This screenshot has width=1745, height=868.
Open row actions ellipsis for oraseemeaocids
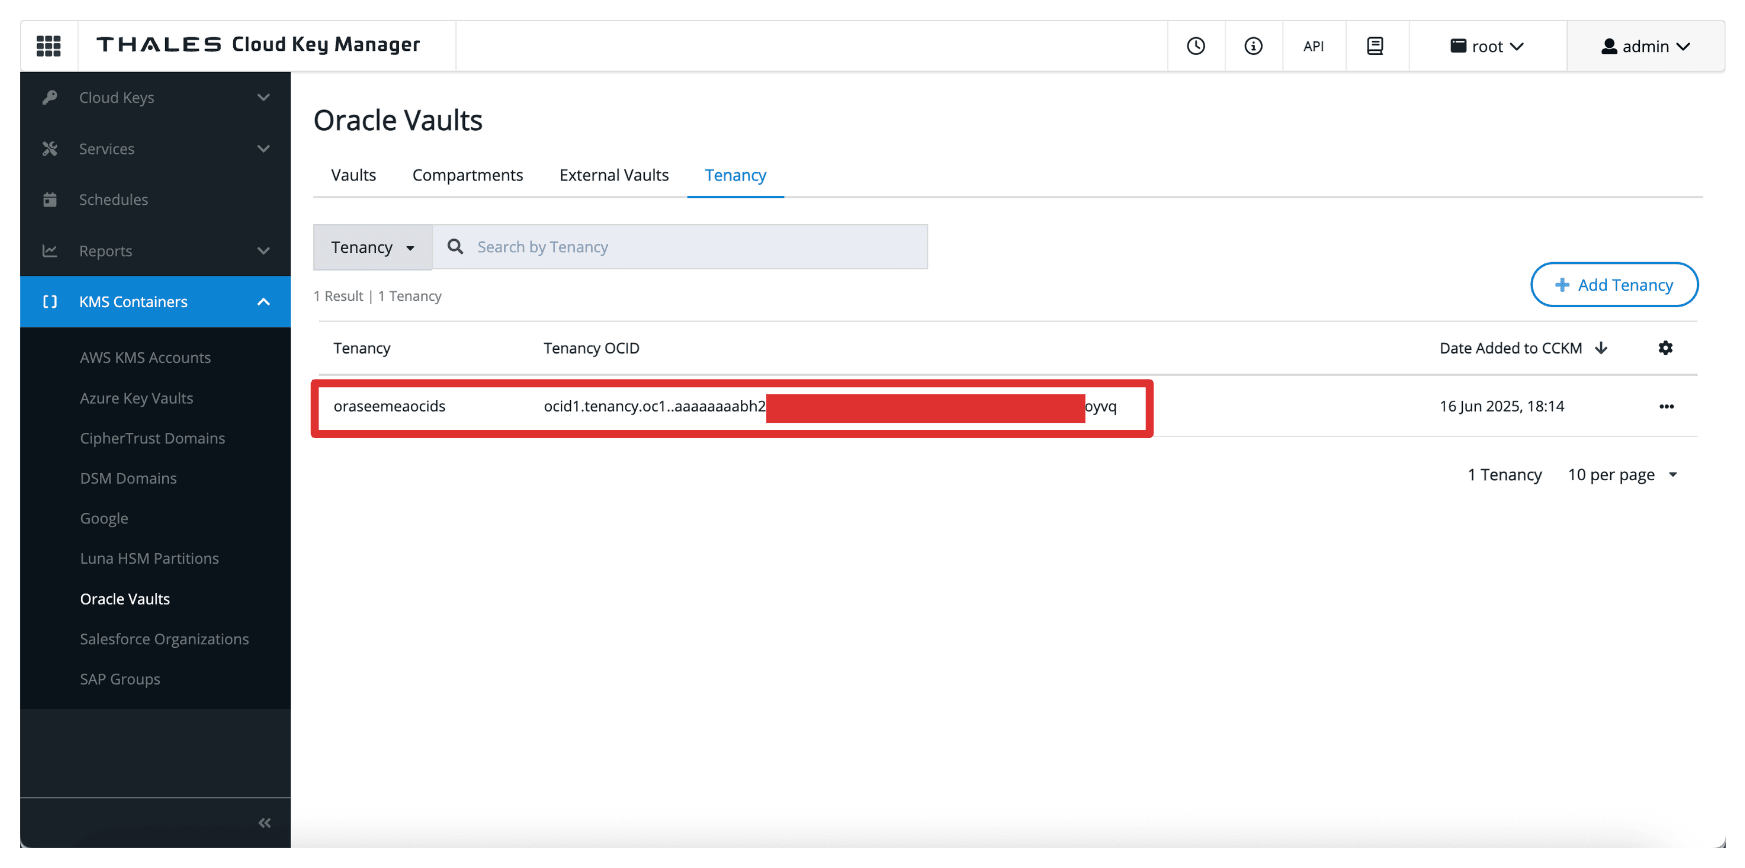point(1666,406)
